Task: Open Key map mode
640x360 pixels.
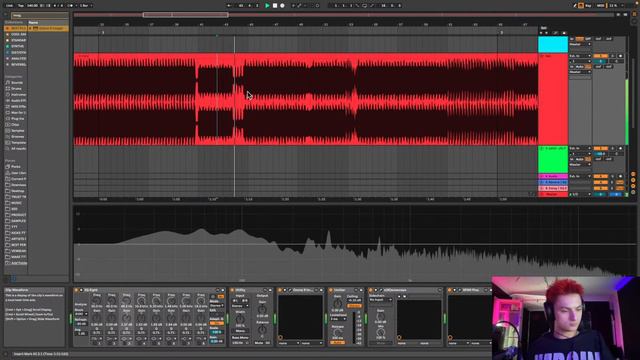Action: 588,6
